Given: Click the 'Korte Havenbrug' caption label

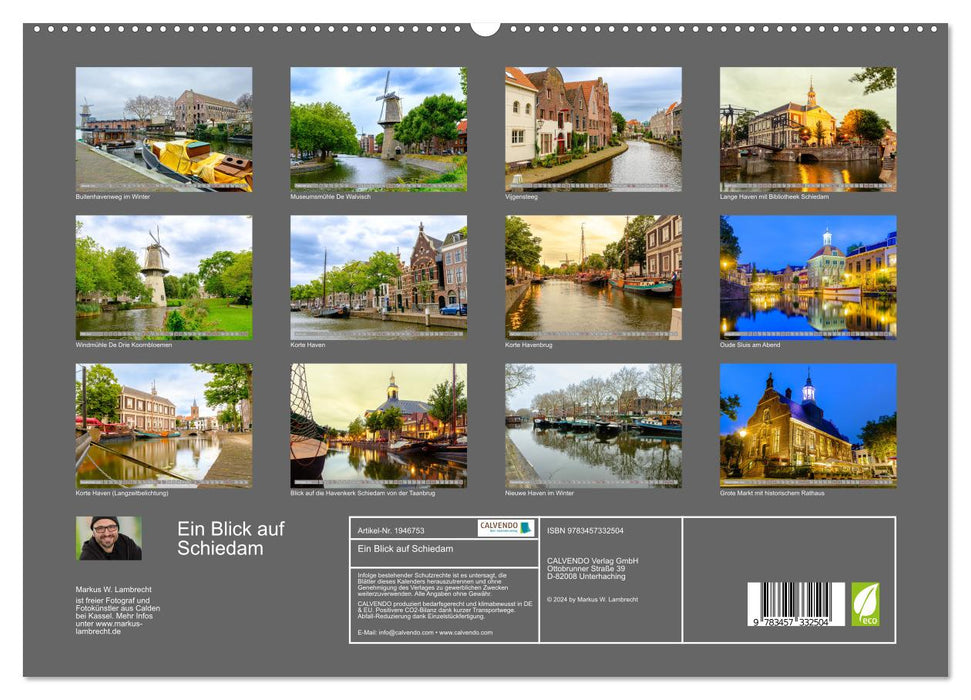Looking at the screenshot, I should coord(527,343).
